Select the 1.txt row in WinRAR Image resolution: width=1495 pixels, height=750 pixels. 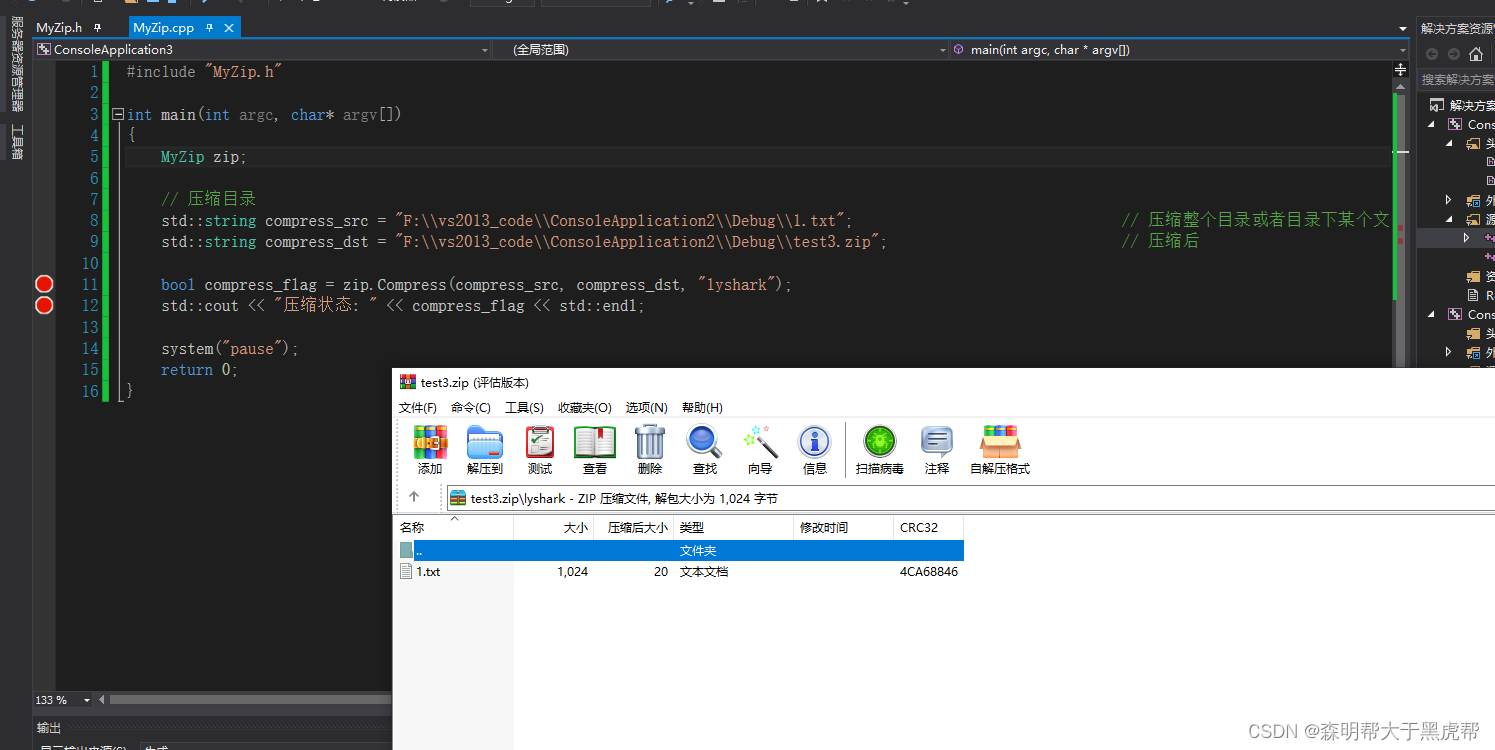tap(680, 572)
